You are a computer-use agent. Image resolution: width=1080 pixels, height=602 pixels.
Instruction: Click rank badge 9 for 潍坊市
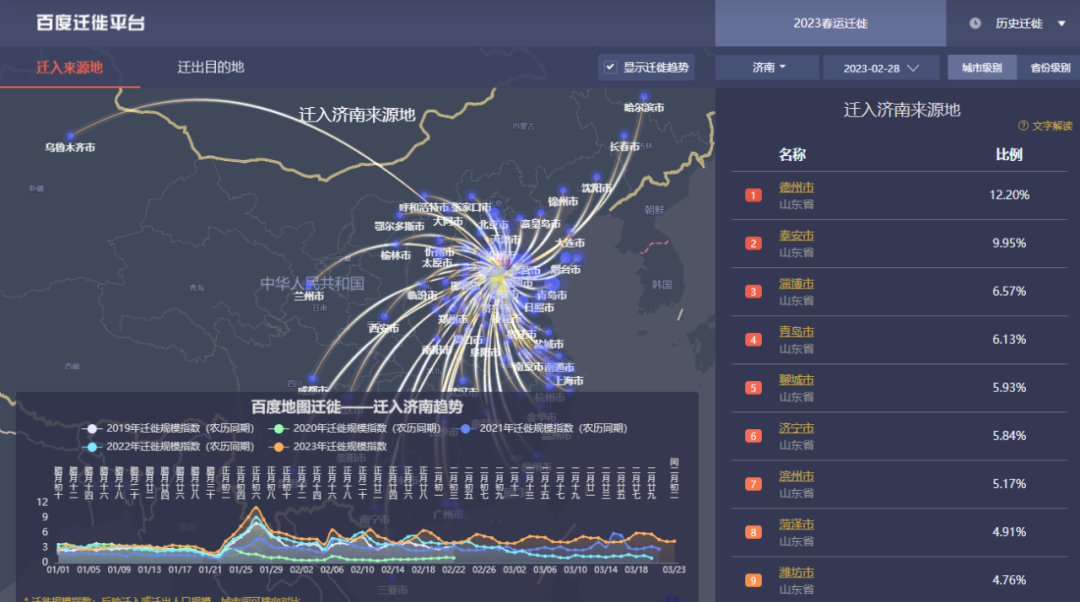(x=753, y=581)
